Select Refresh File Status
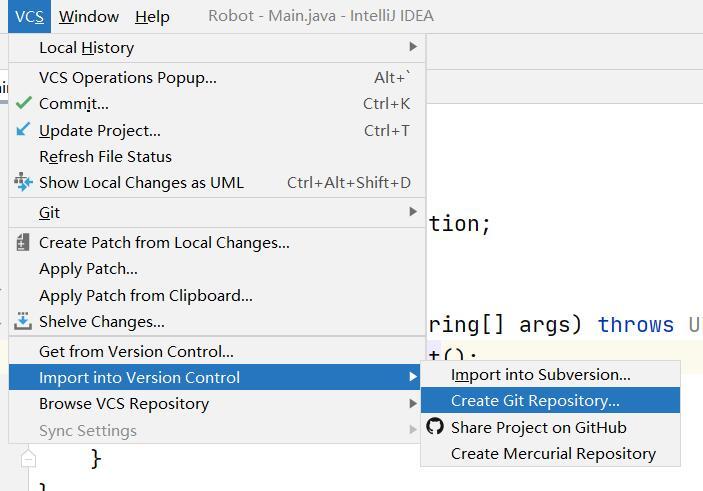This screenshot has width=703, height=491. tap(217, 156)
